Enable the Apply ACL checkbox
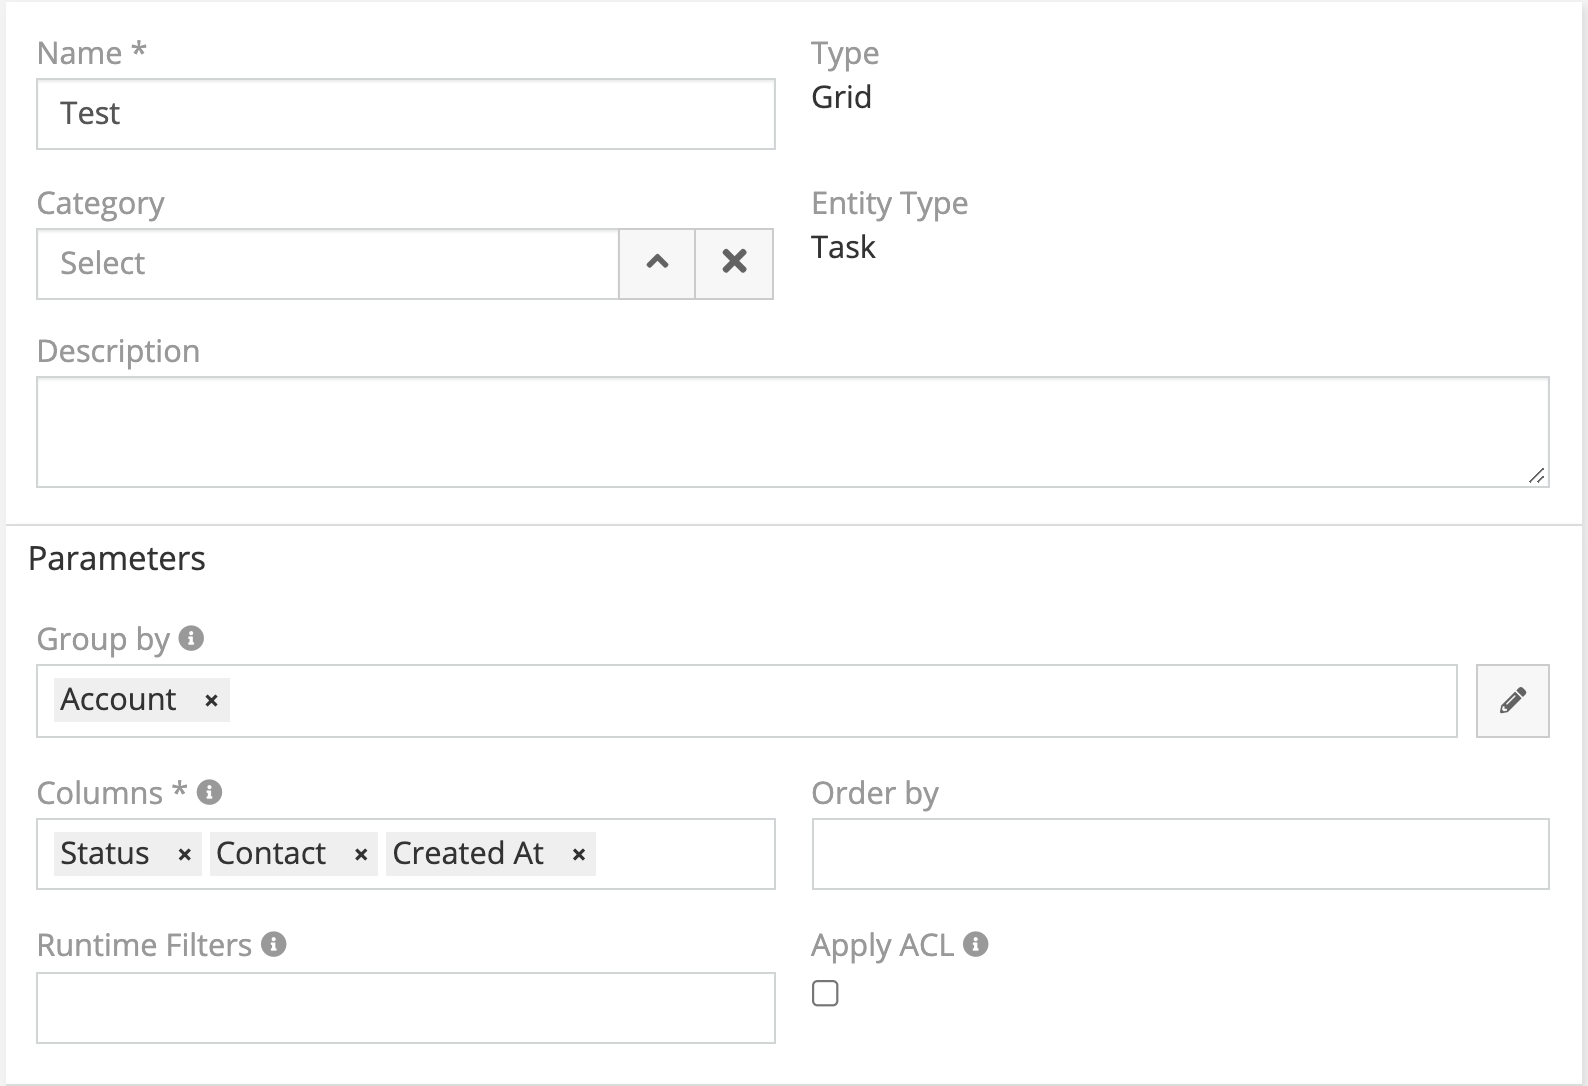 [x=825, y=993]
